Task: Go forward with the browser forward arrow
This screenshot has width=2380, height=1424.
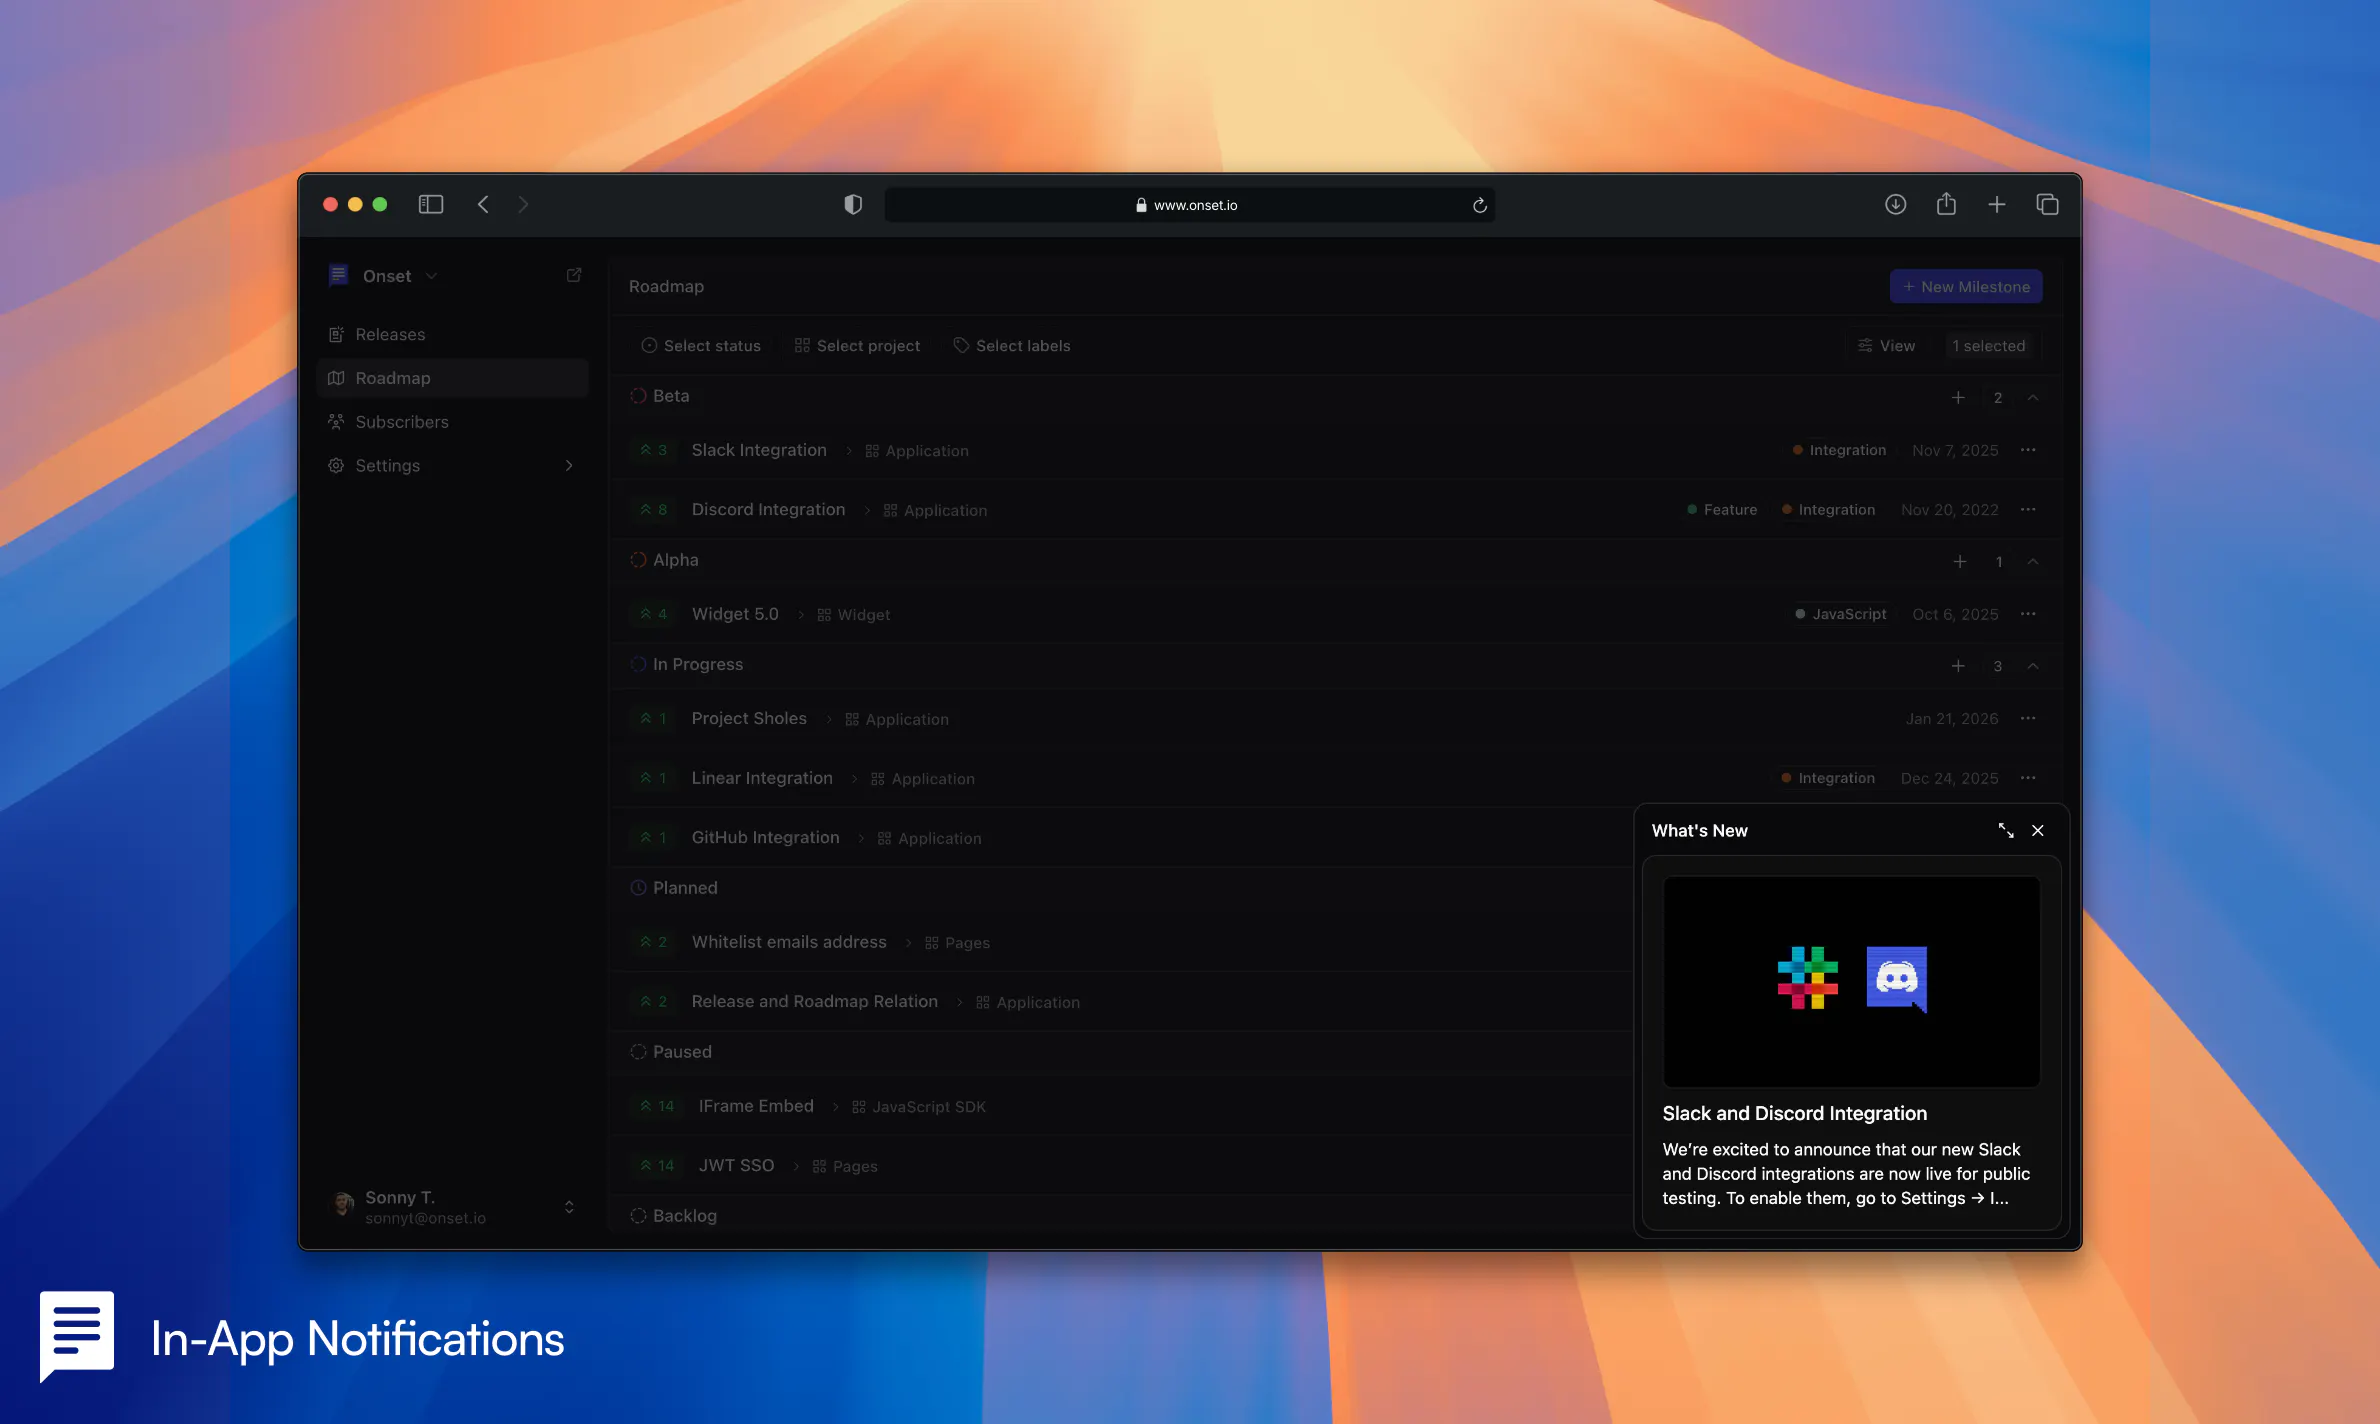Action: (523, 205)
